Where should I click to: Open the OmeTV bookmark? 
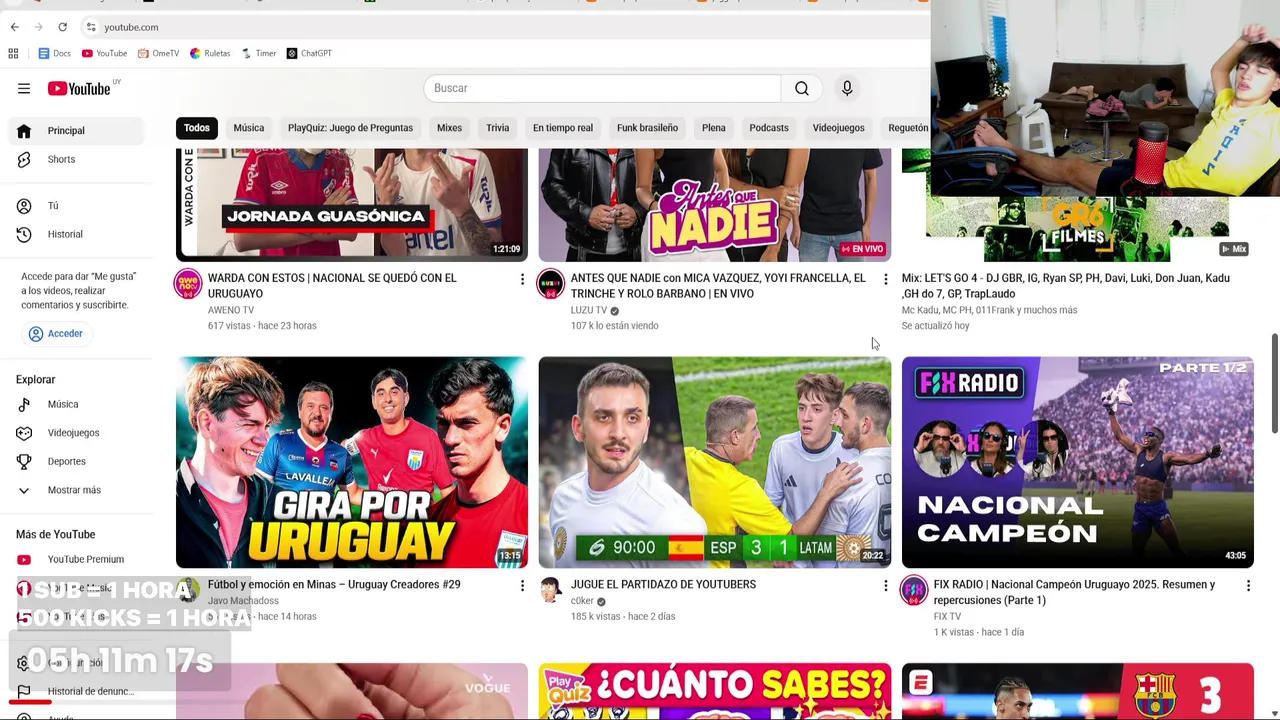point(159,53)
